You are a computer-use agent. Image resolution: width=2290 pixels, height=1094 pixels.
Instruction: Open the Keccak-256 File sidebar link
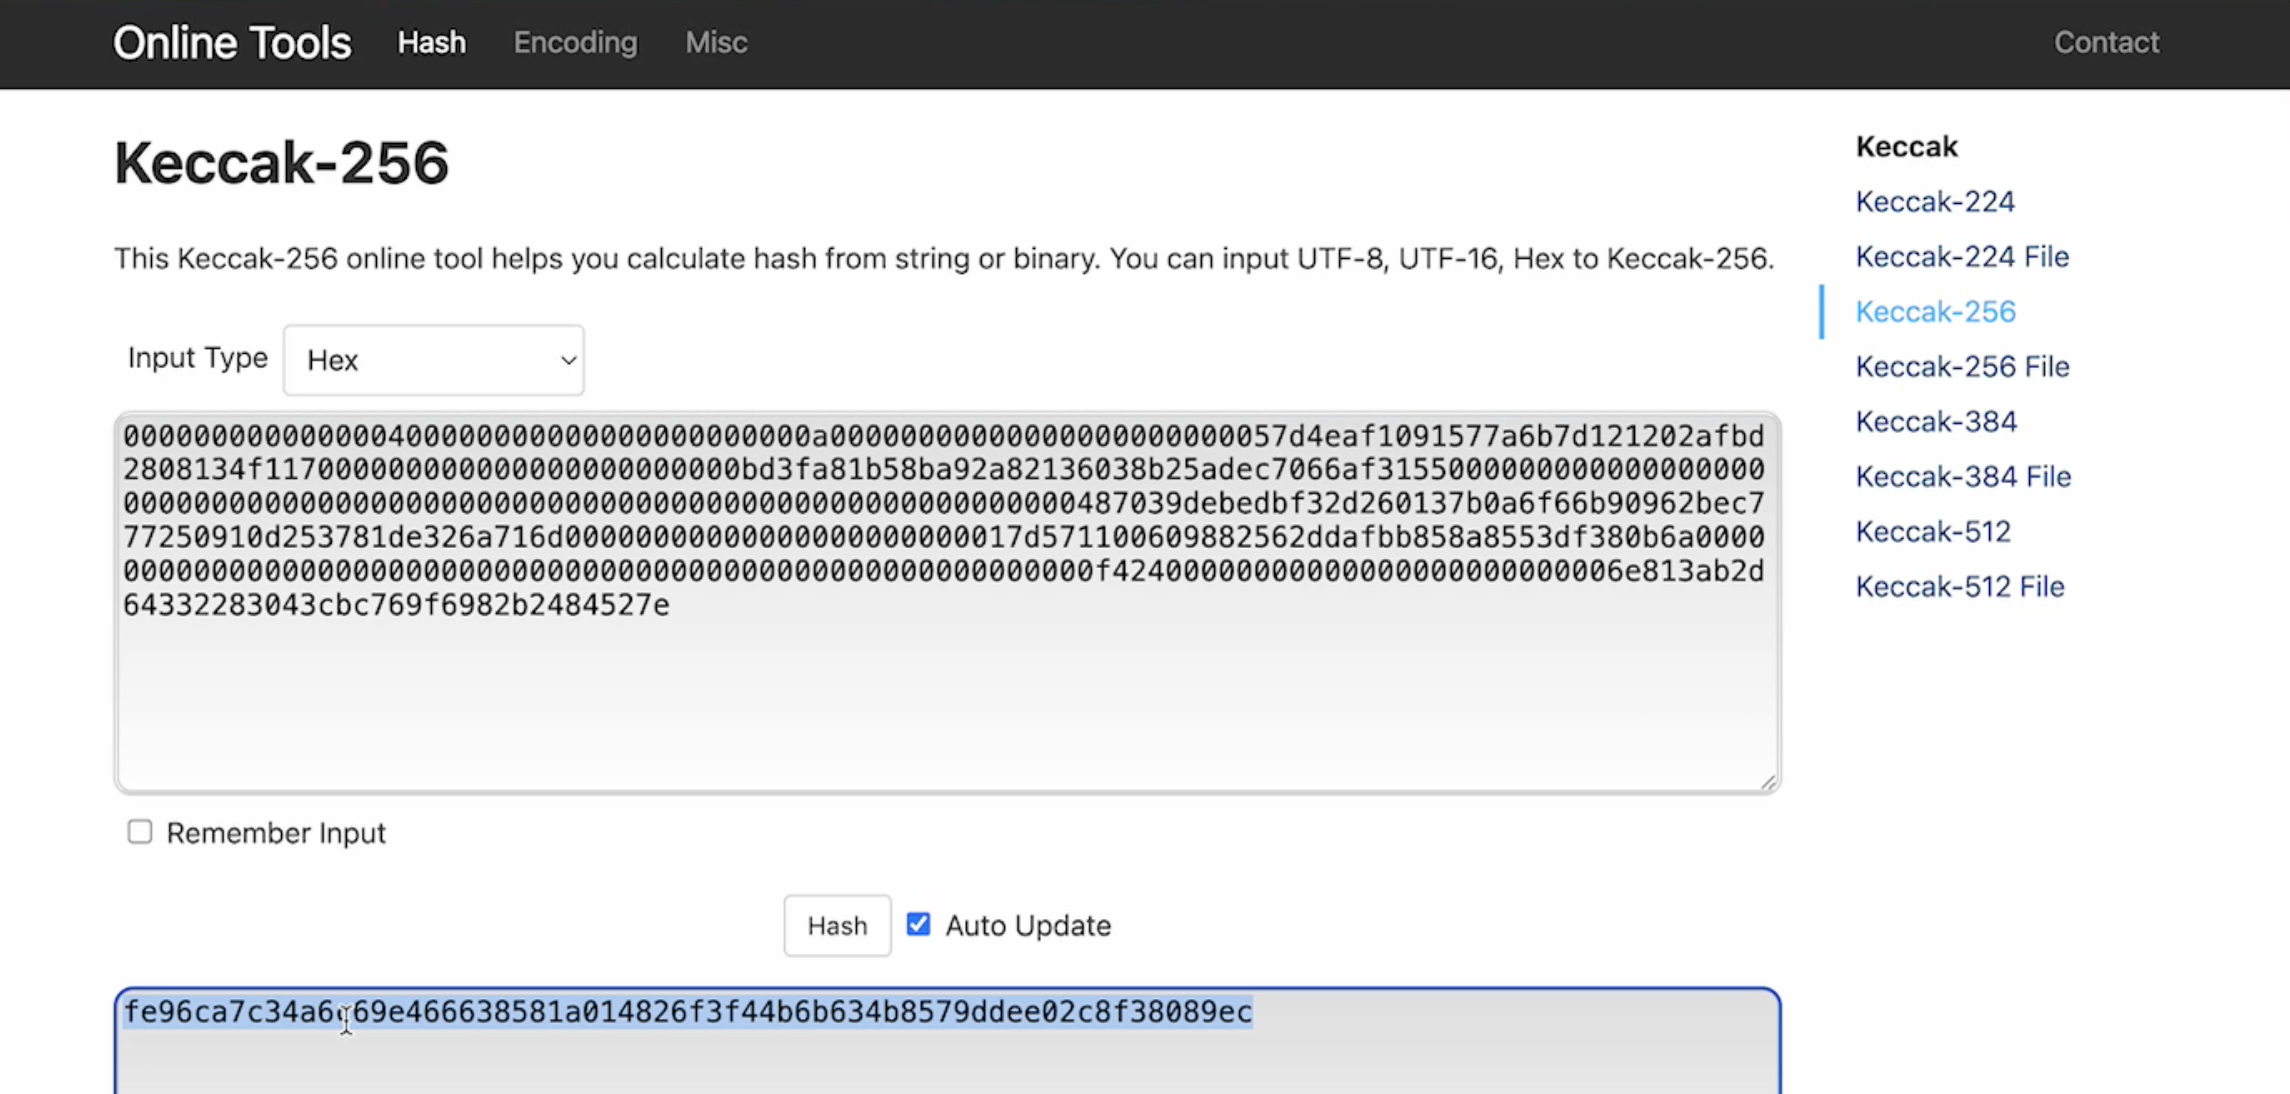click(1961, 367)
